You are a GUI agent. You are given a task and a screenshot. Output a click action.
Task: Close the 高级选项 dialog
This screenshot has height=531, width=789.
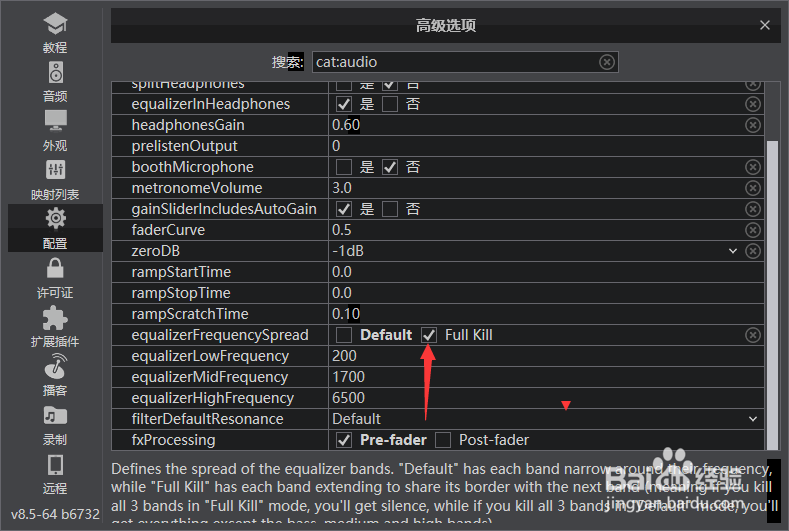coord(765,25)
